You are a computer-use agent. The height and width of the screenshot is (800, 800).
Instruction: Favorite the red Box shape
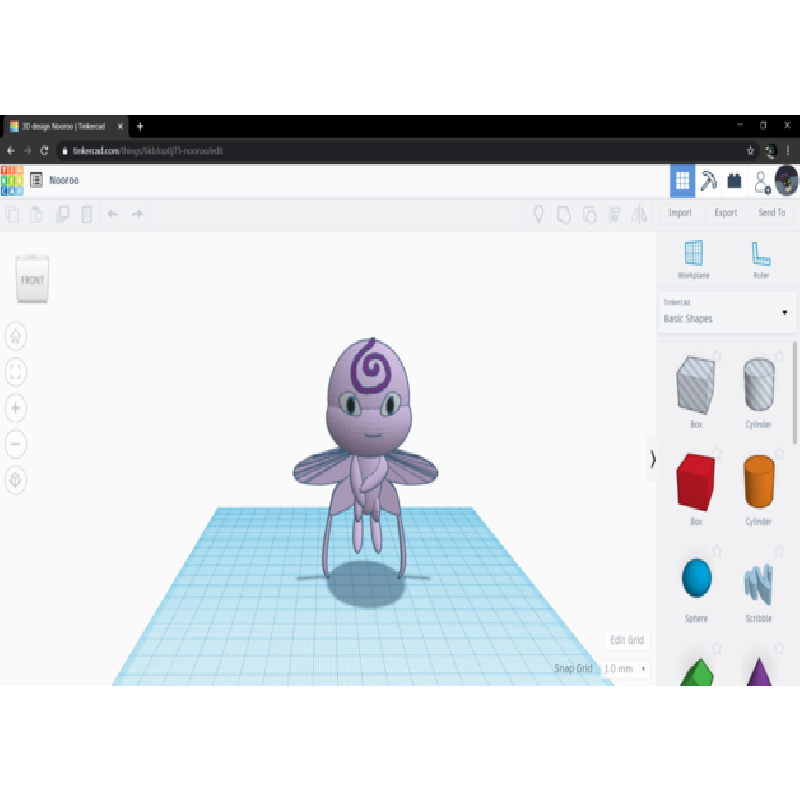tap(717, 453)
